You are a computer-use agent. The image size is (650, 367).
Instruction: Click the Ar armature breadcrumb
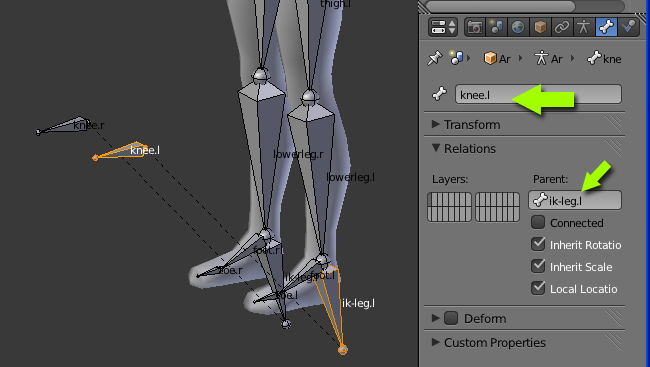(x=548, y=58)
